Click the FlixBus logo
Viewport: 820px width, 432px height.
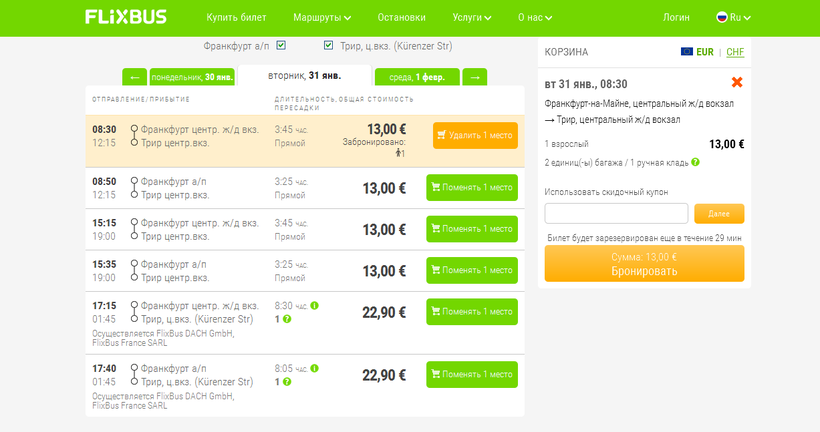point(125,17)
